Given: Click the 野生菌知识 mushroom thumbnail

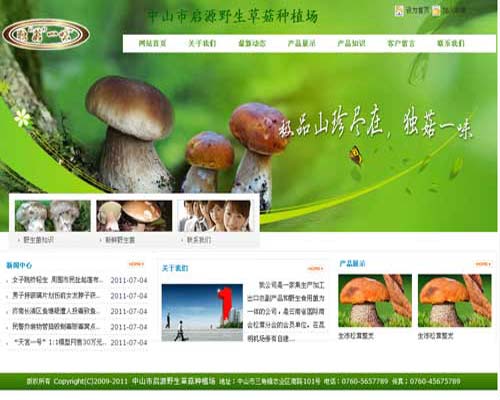Looking at the screenshot, I should tap(53, 216).
